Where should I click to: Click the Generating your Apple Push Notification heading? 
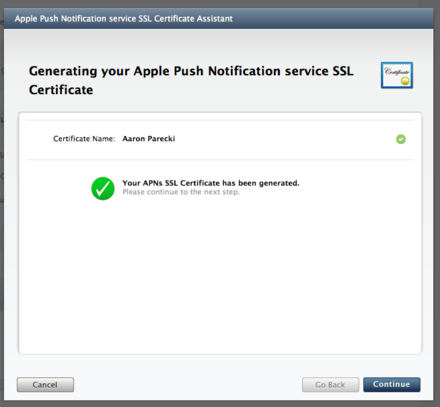pos(191,80)
